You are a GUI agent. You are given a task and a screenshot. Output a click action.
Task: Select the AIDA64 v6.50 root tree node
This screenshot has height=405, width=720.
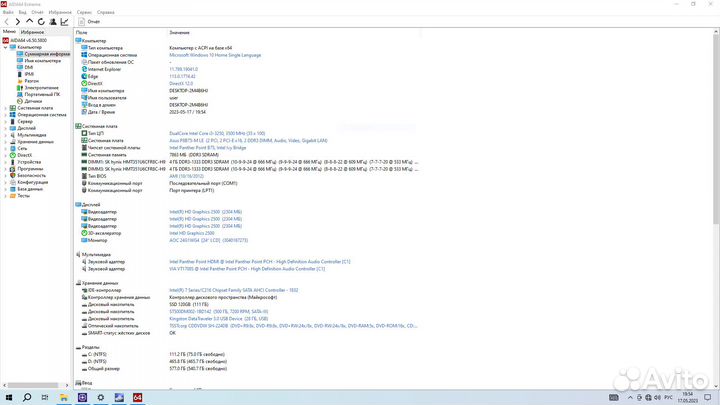pos(28,40)
